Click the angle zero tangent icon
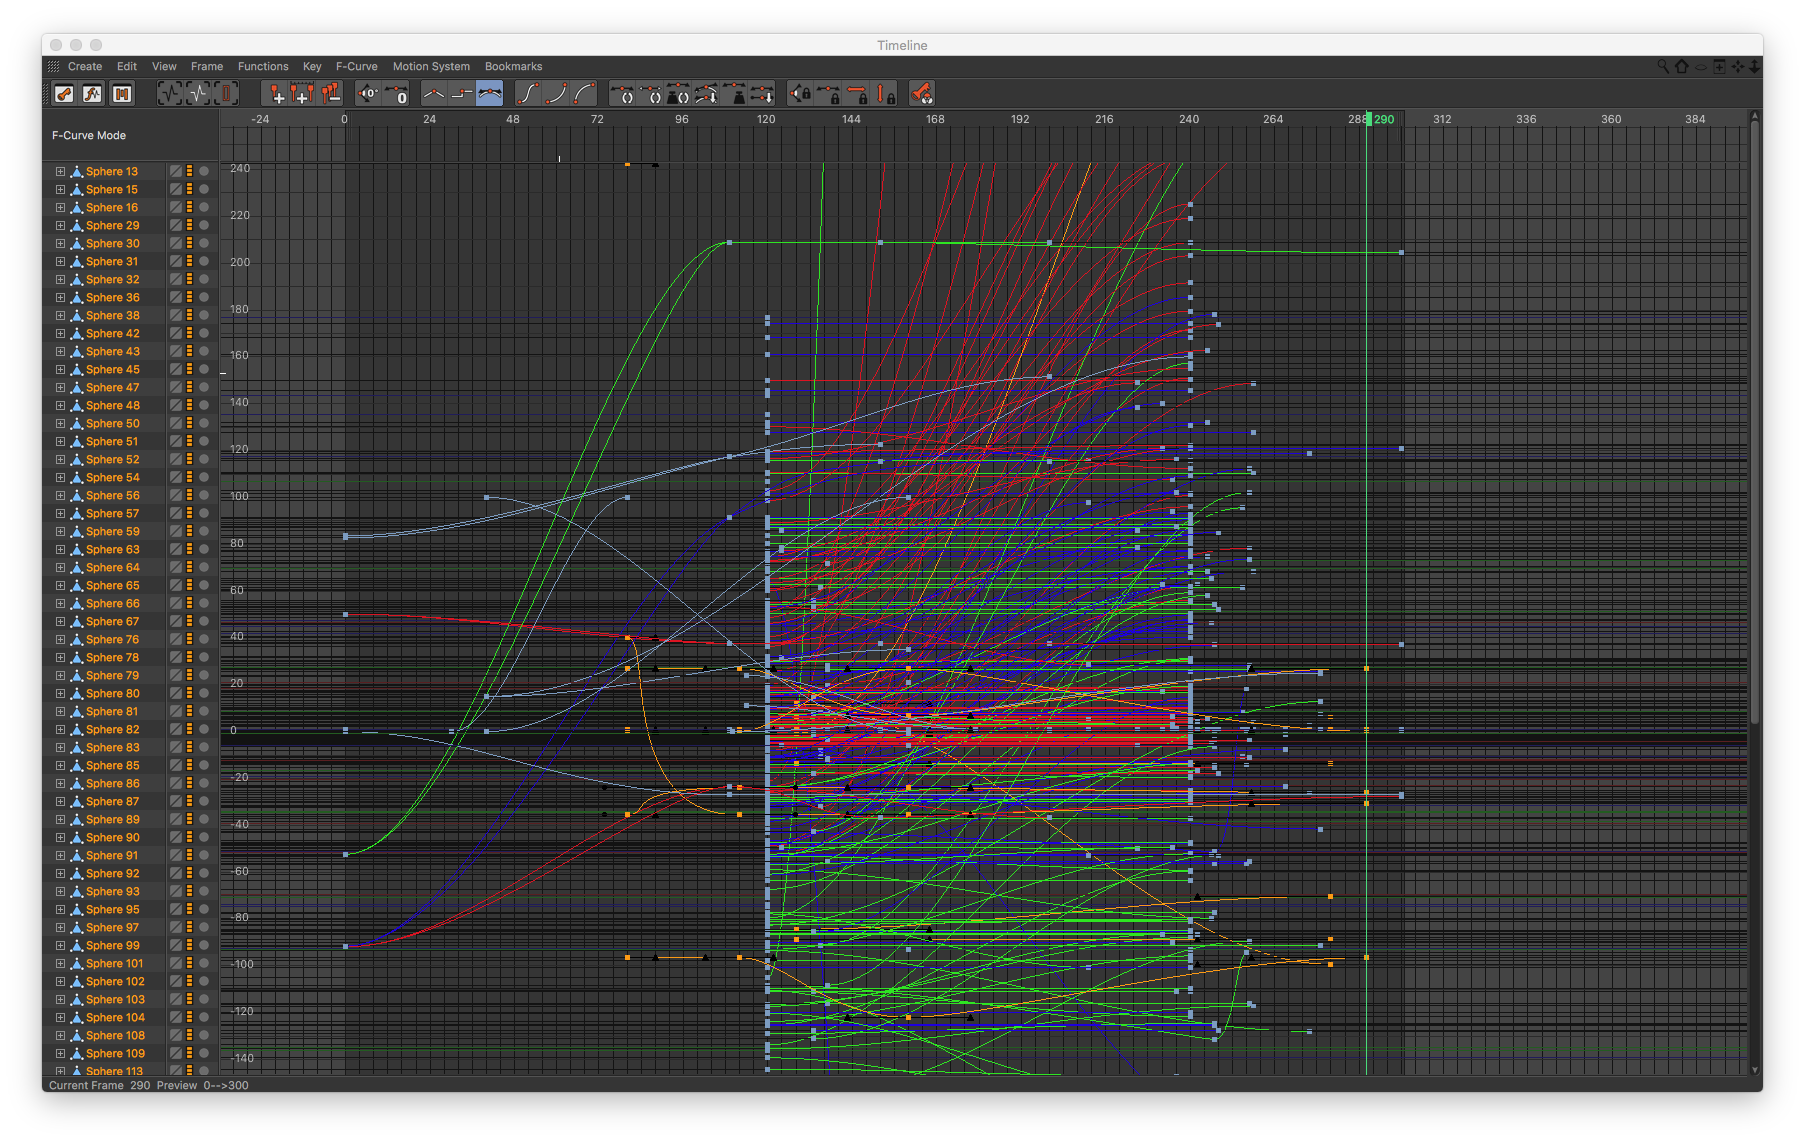Viewport: 1805px width, 1142px height. (x=369, y=94)
